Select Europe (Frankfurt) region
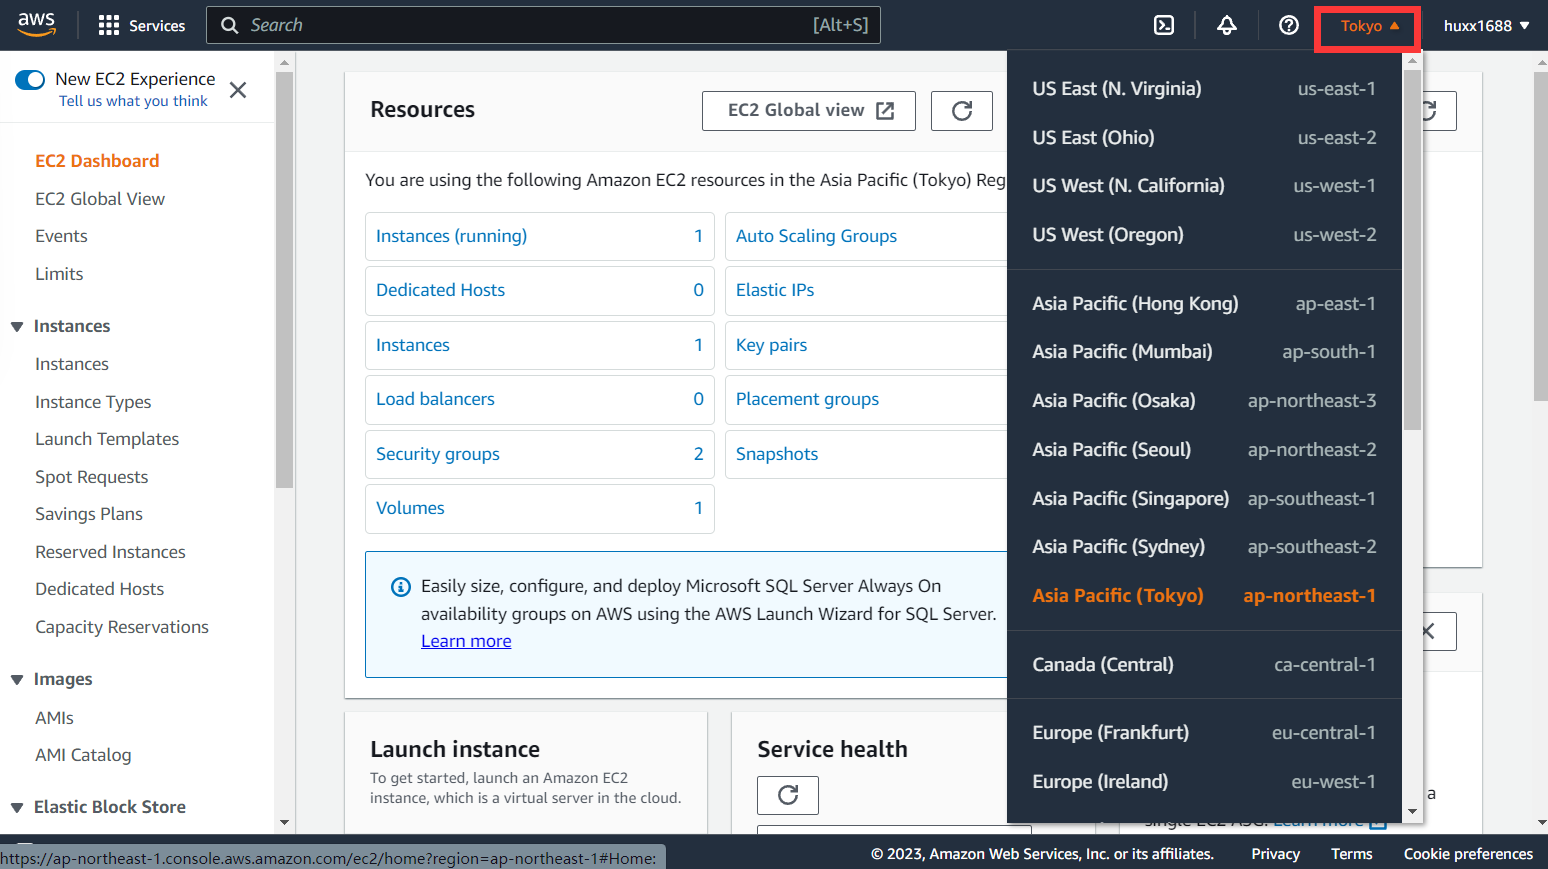Screen dimensions: 1548x869 pos(1204,733)
